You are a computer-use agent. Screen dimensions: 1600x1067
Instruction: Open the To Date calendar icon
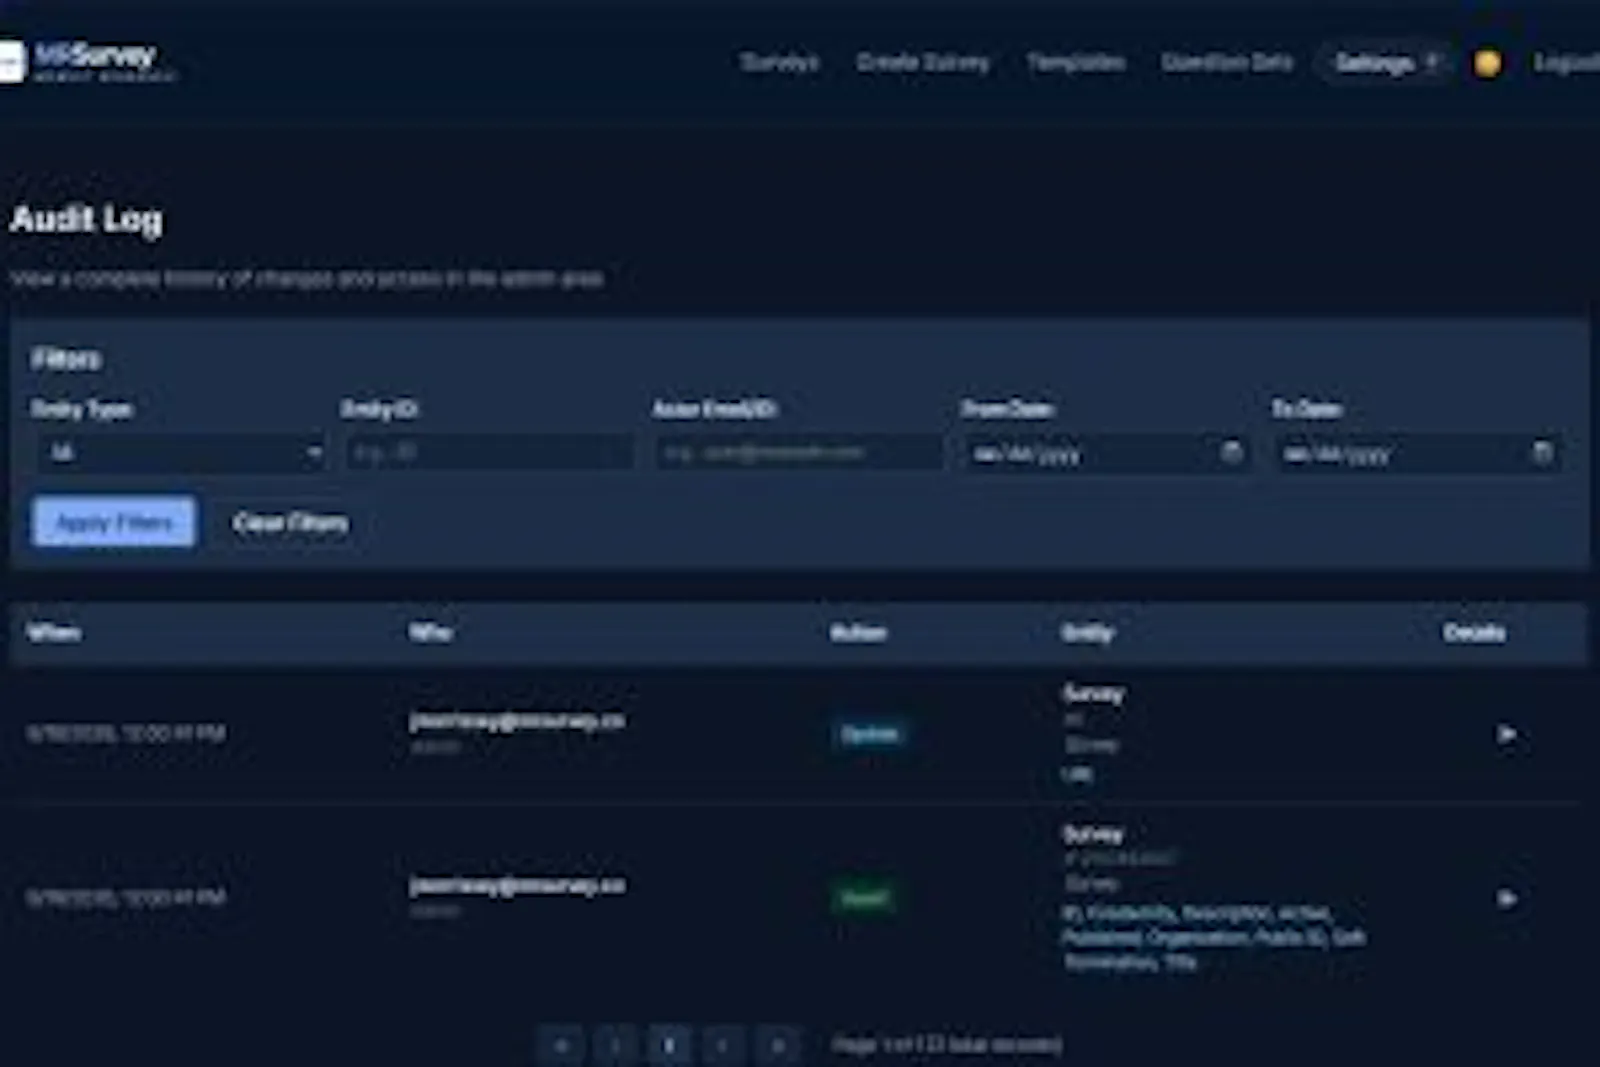click(1543, 452)
